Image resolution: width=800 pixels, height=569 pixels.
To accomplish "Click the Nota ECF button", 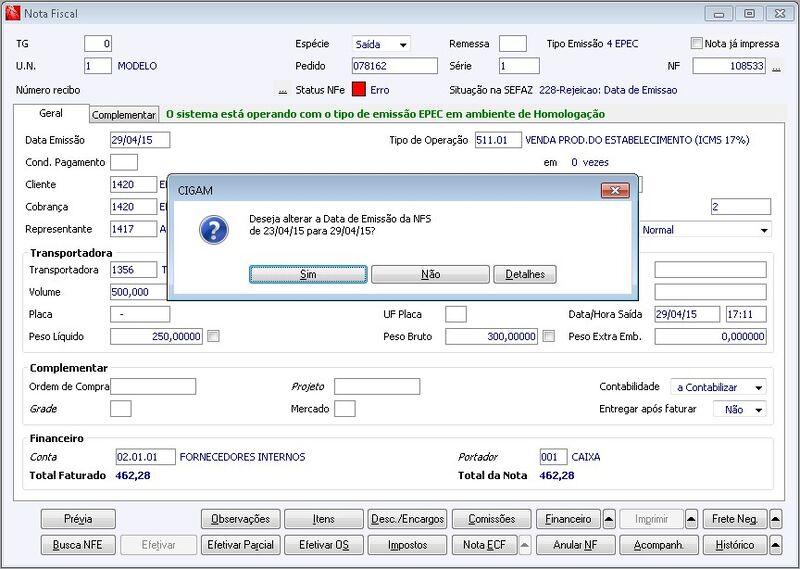I will pyautogui.click(x=485, y=545).
